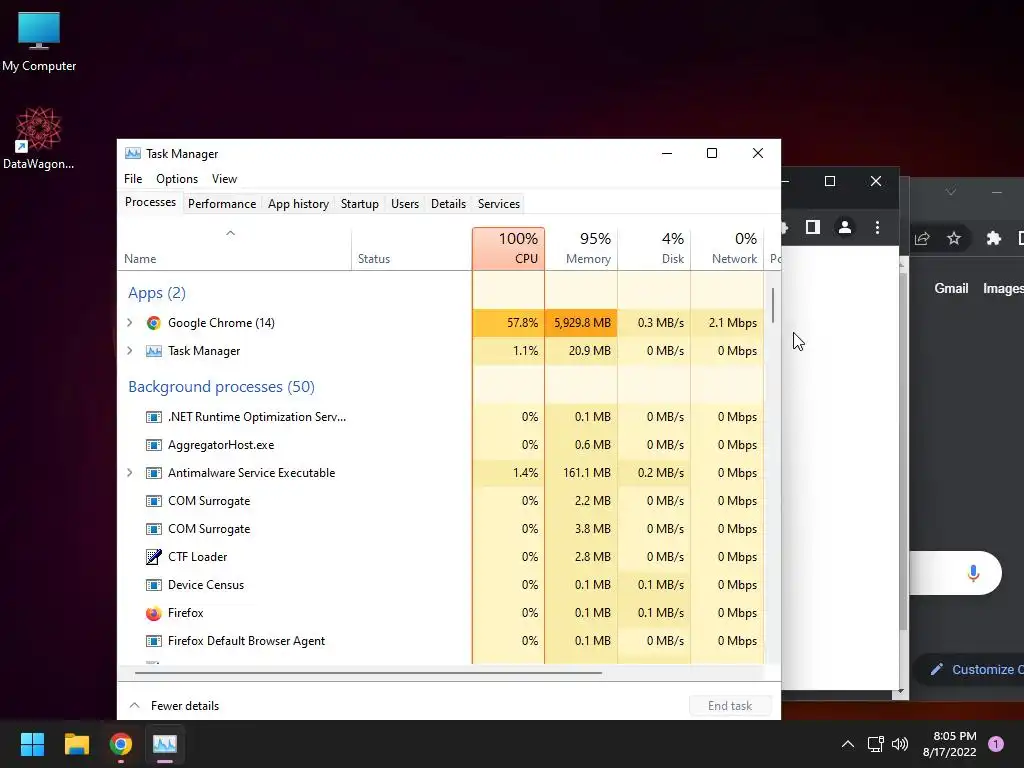Open the volume speaker tray icon

tap(900, 744)
